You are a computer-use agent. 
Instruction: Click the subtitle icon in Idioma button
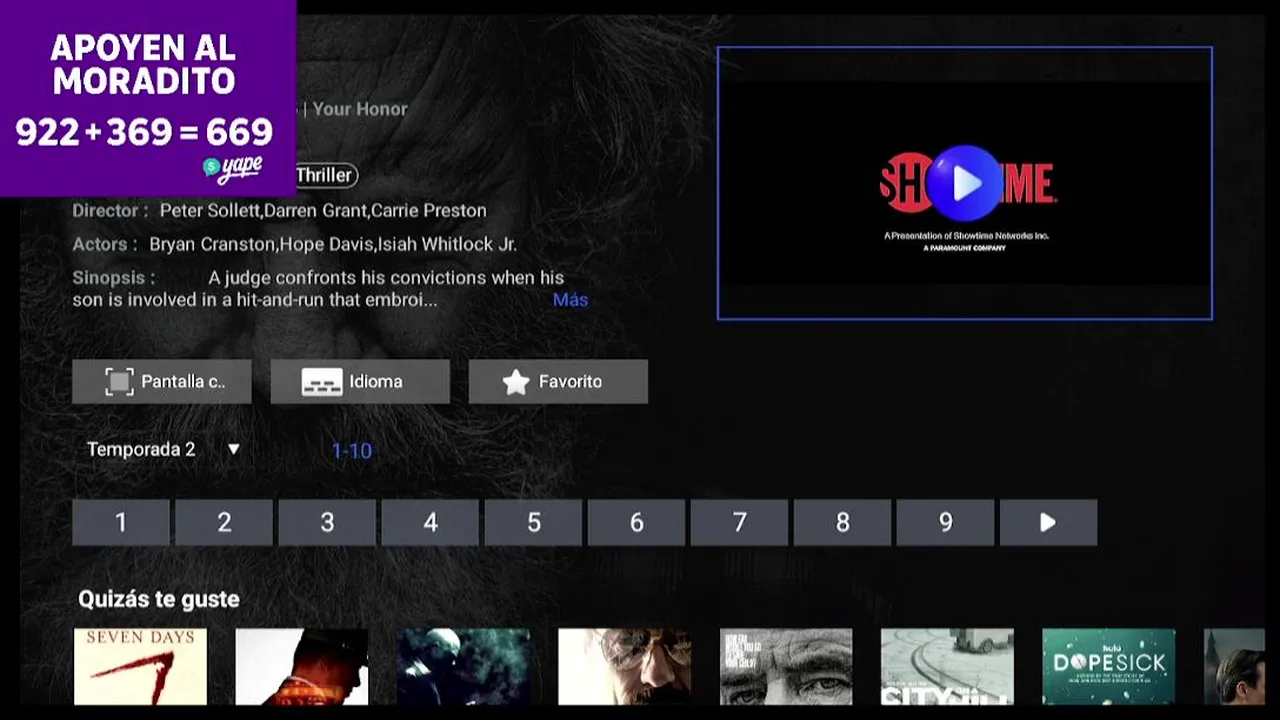pyautogui.click(x=322, y=383)
